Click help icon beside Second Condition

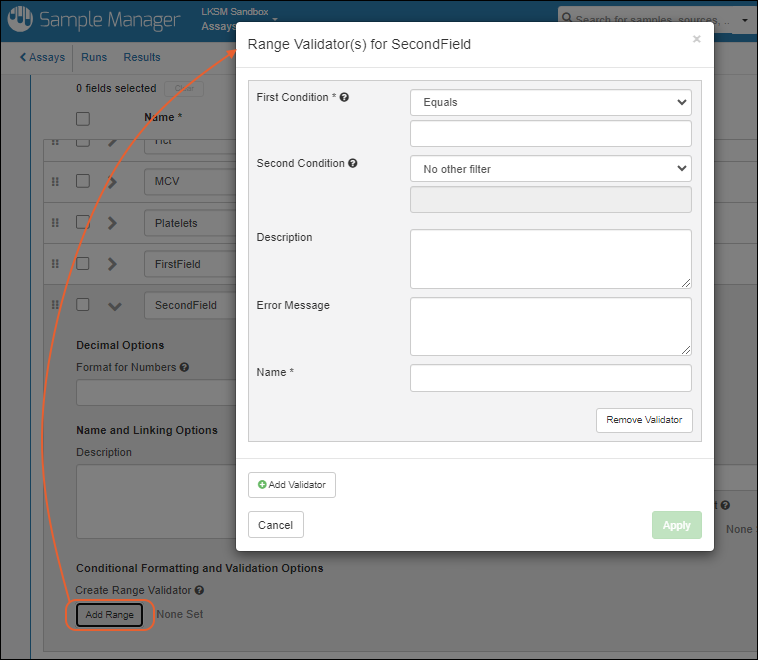352,164
